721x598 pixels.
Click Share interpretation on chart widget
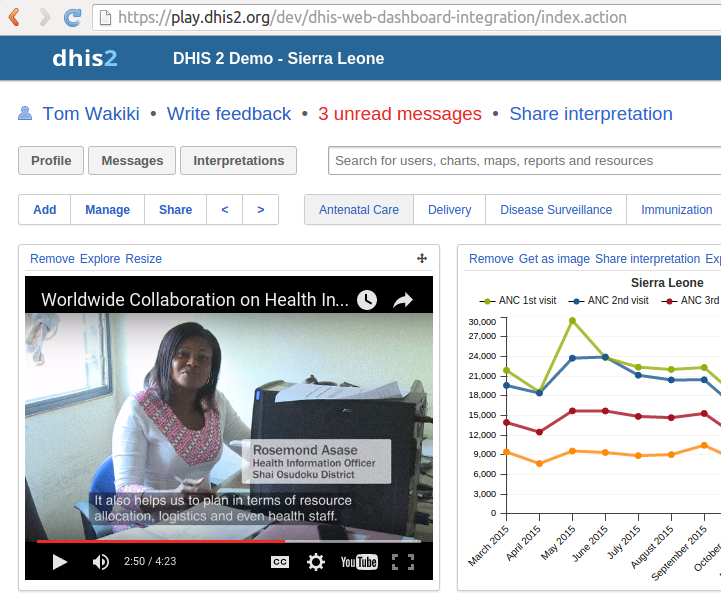pyautogui.click(x=647, y=259)
